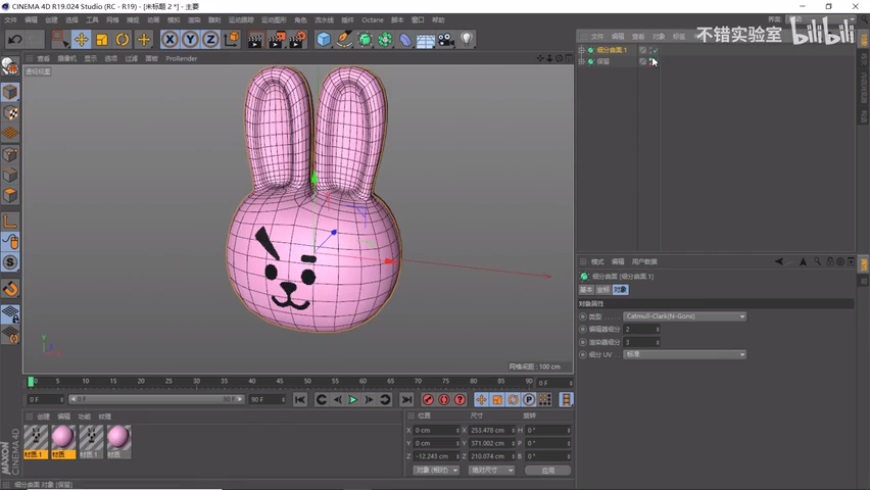Toggle the Enable Snap S icon

tap(10, 262)
